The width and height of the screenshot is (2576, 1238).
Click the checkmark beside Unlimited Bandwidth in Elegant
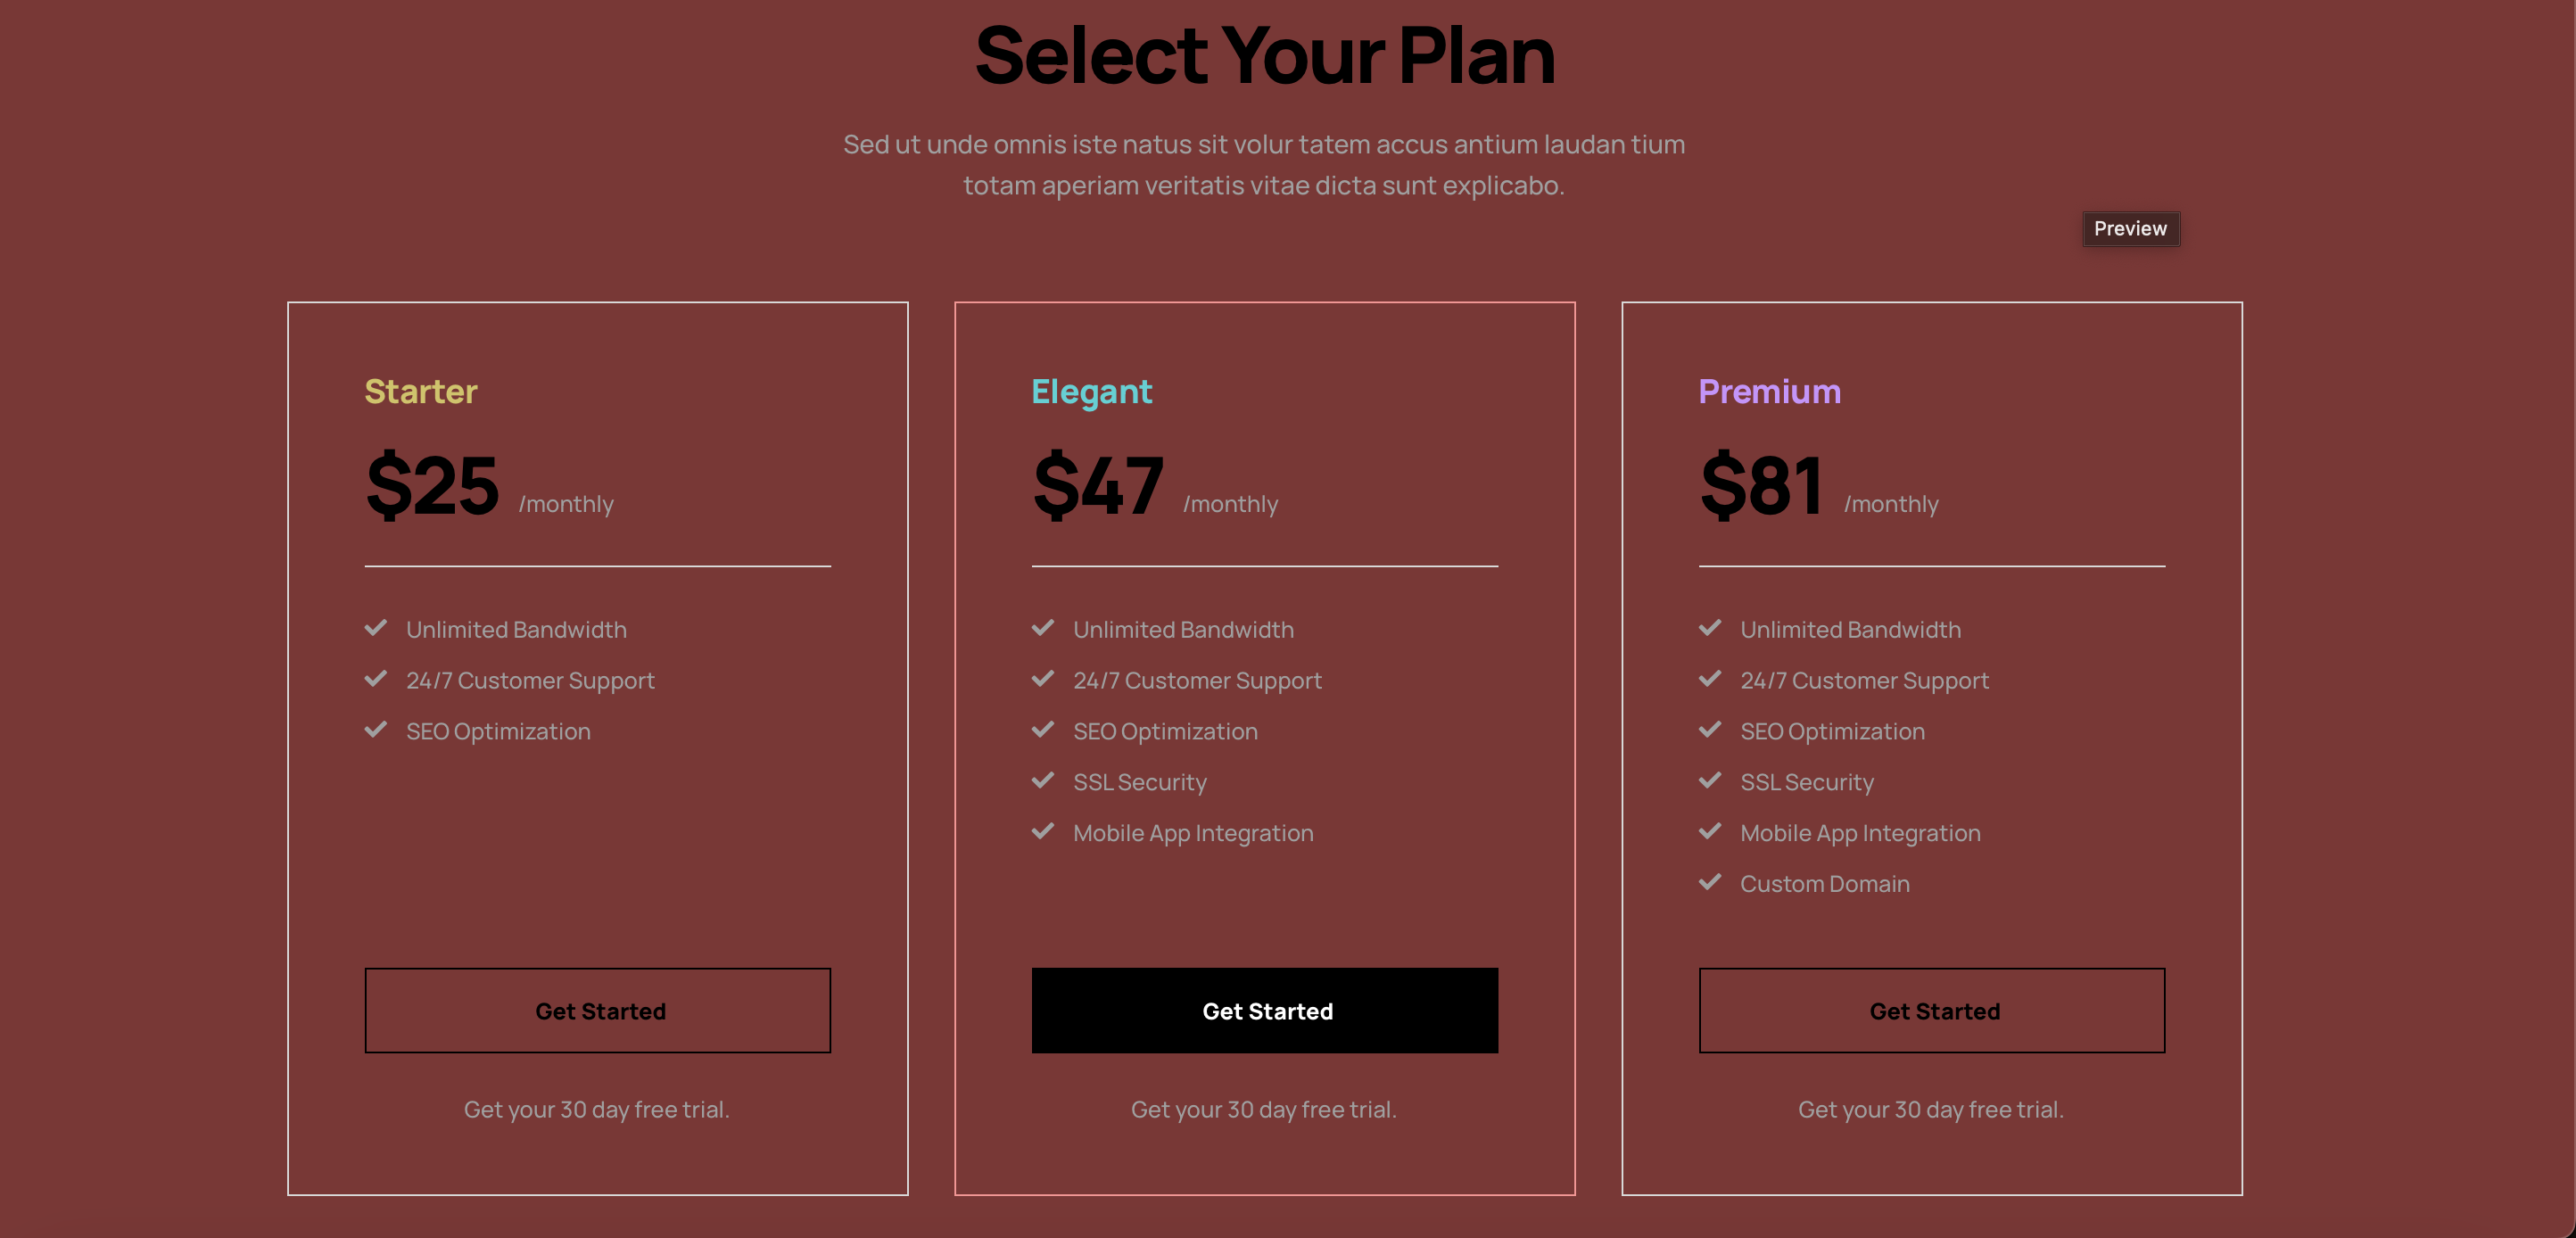[1043, 628]
